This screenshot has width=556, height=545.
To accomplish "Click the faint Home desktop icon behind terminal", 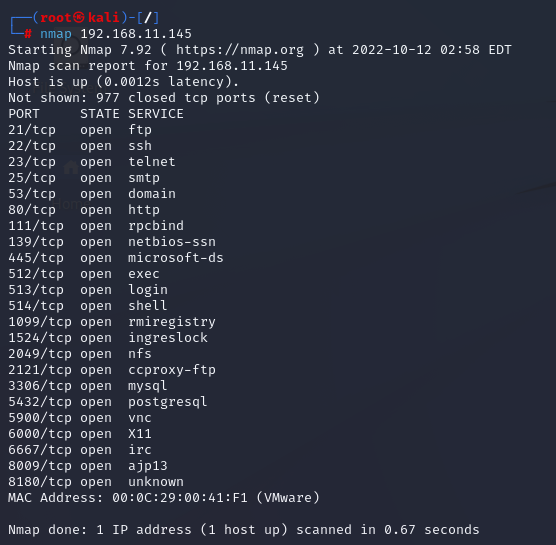I will (x=71, y=167).
